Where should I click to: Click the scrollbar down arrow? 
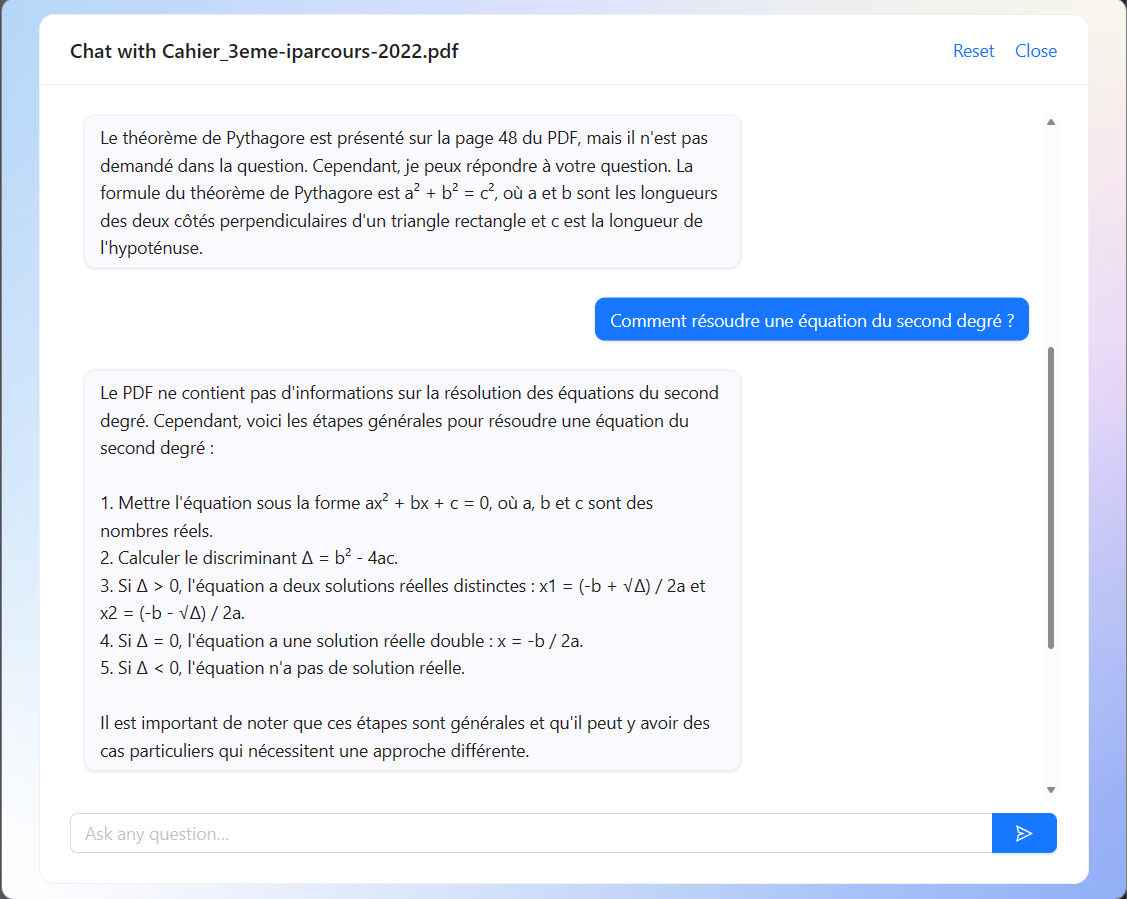(1050, 789)
